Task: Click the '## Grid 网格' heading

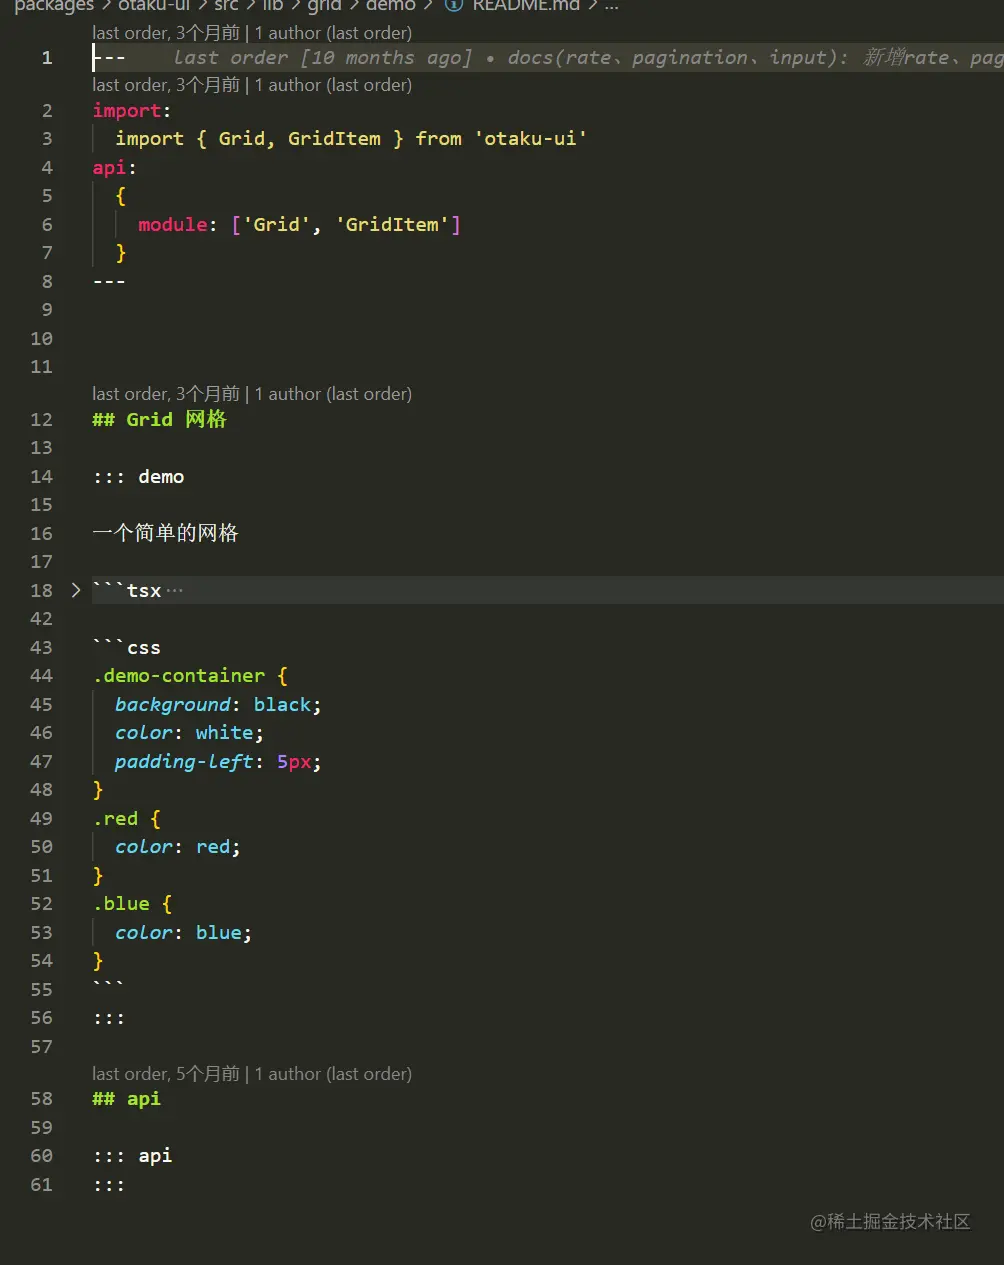Action: tap(160, 420)
